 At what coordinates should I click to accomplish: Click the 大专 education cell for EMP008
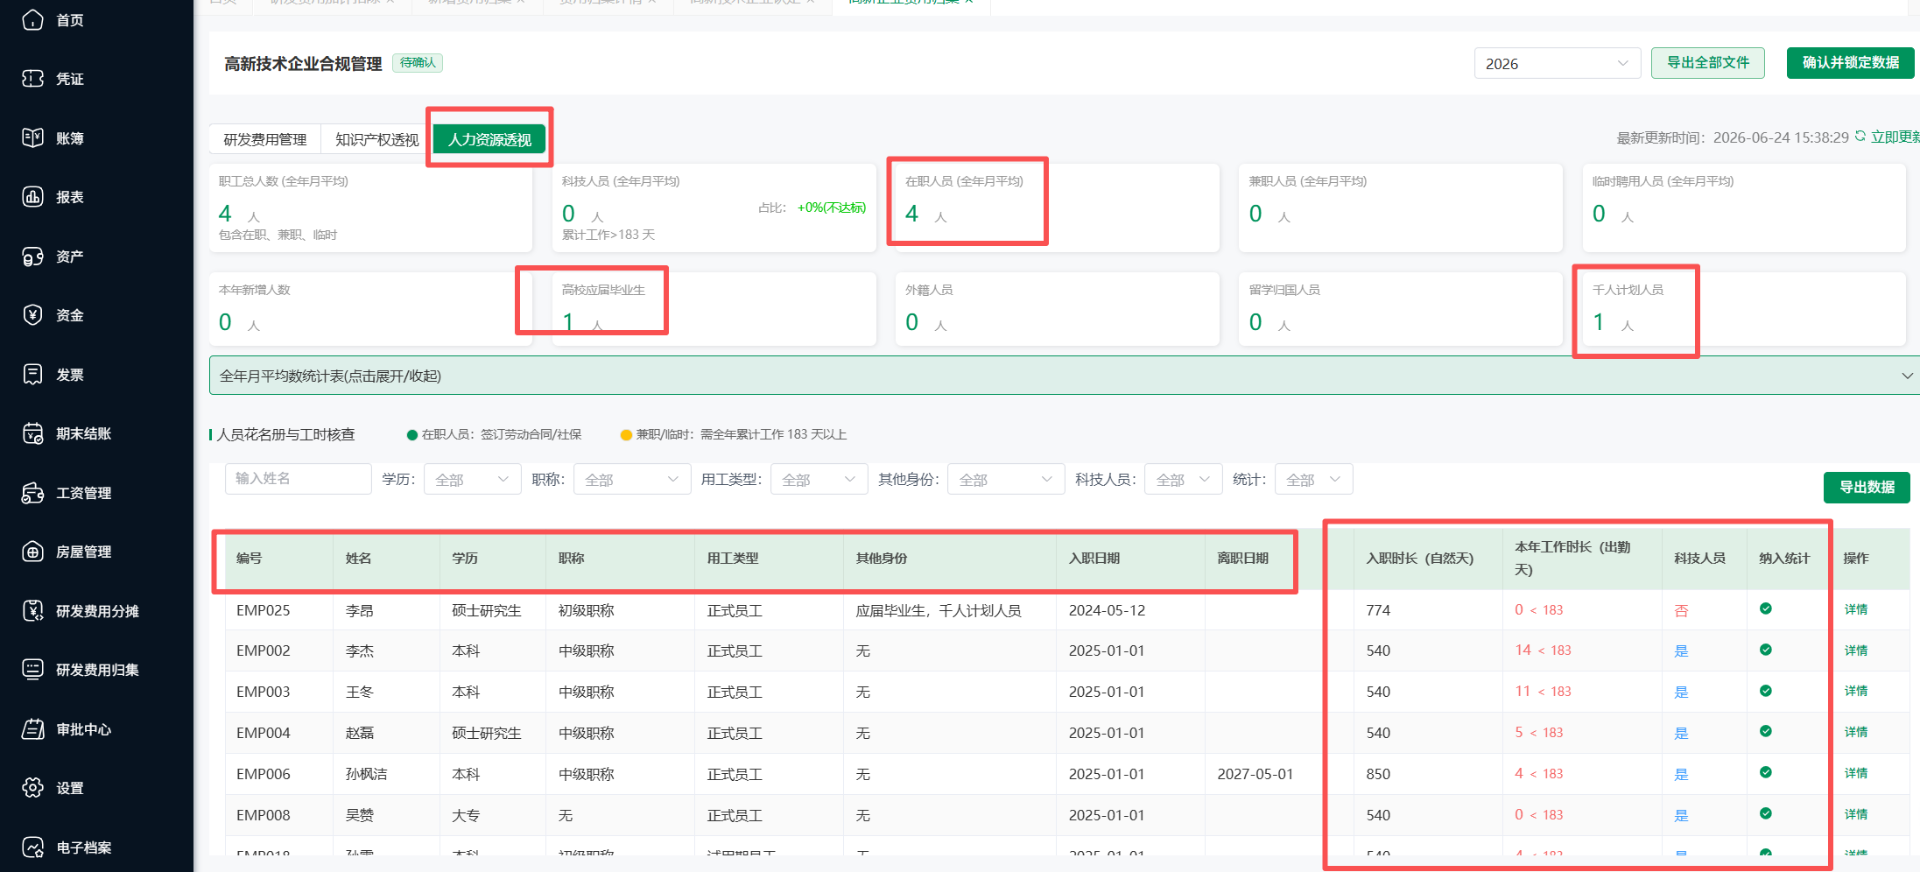pos(466,815)
